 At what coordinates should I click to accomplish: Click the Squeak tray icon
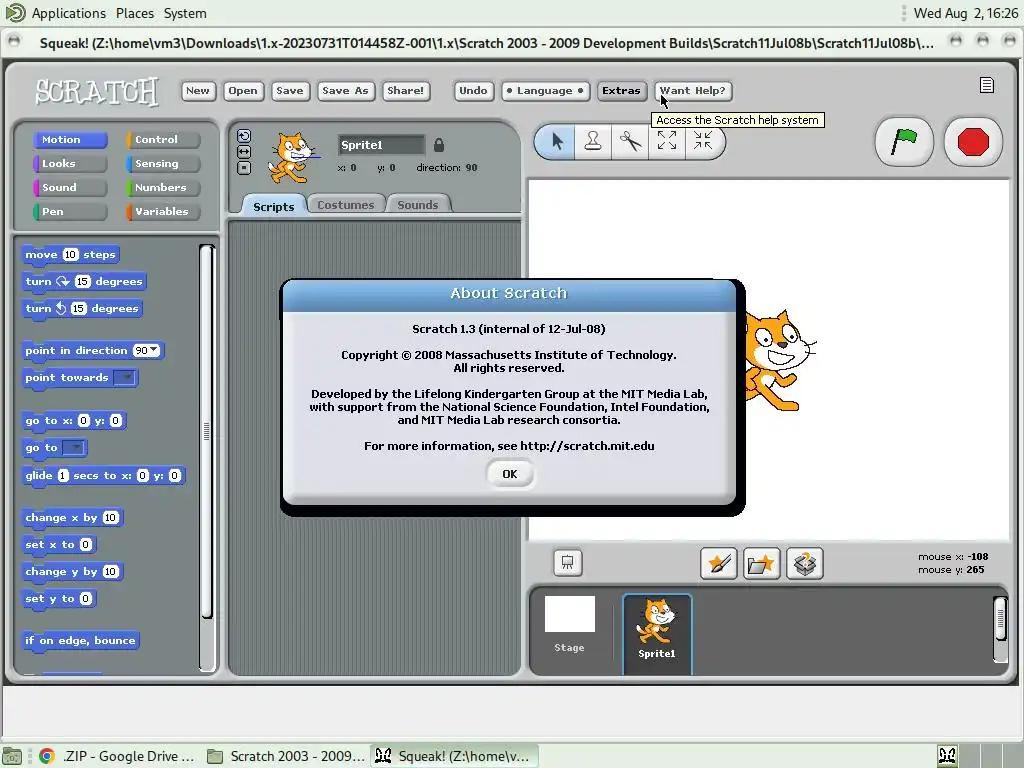[948, 756]
